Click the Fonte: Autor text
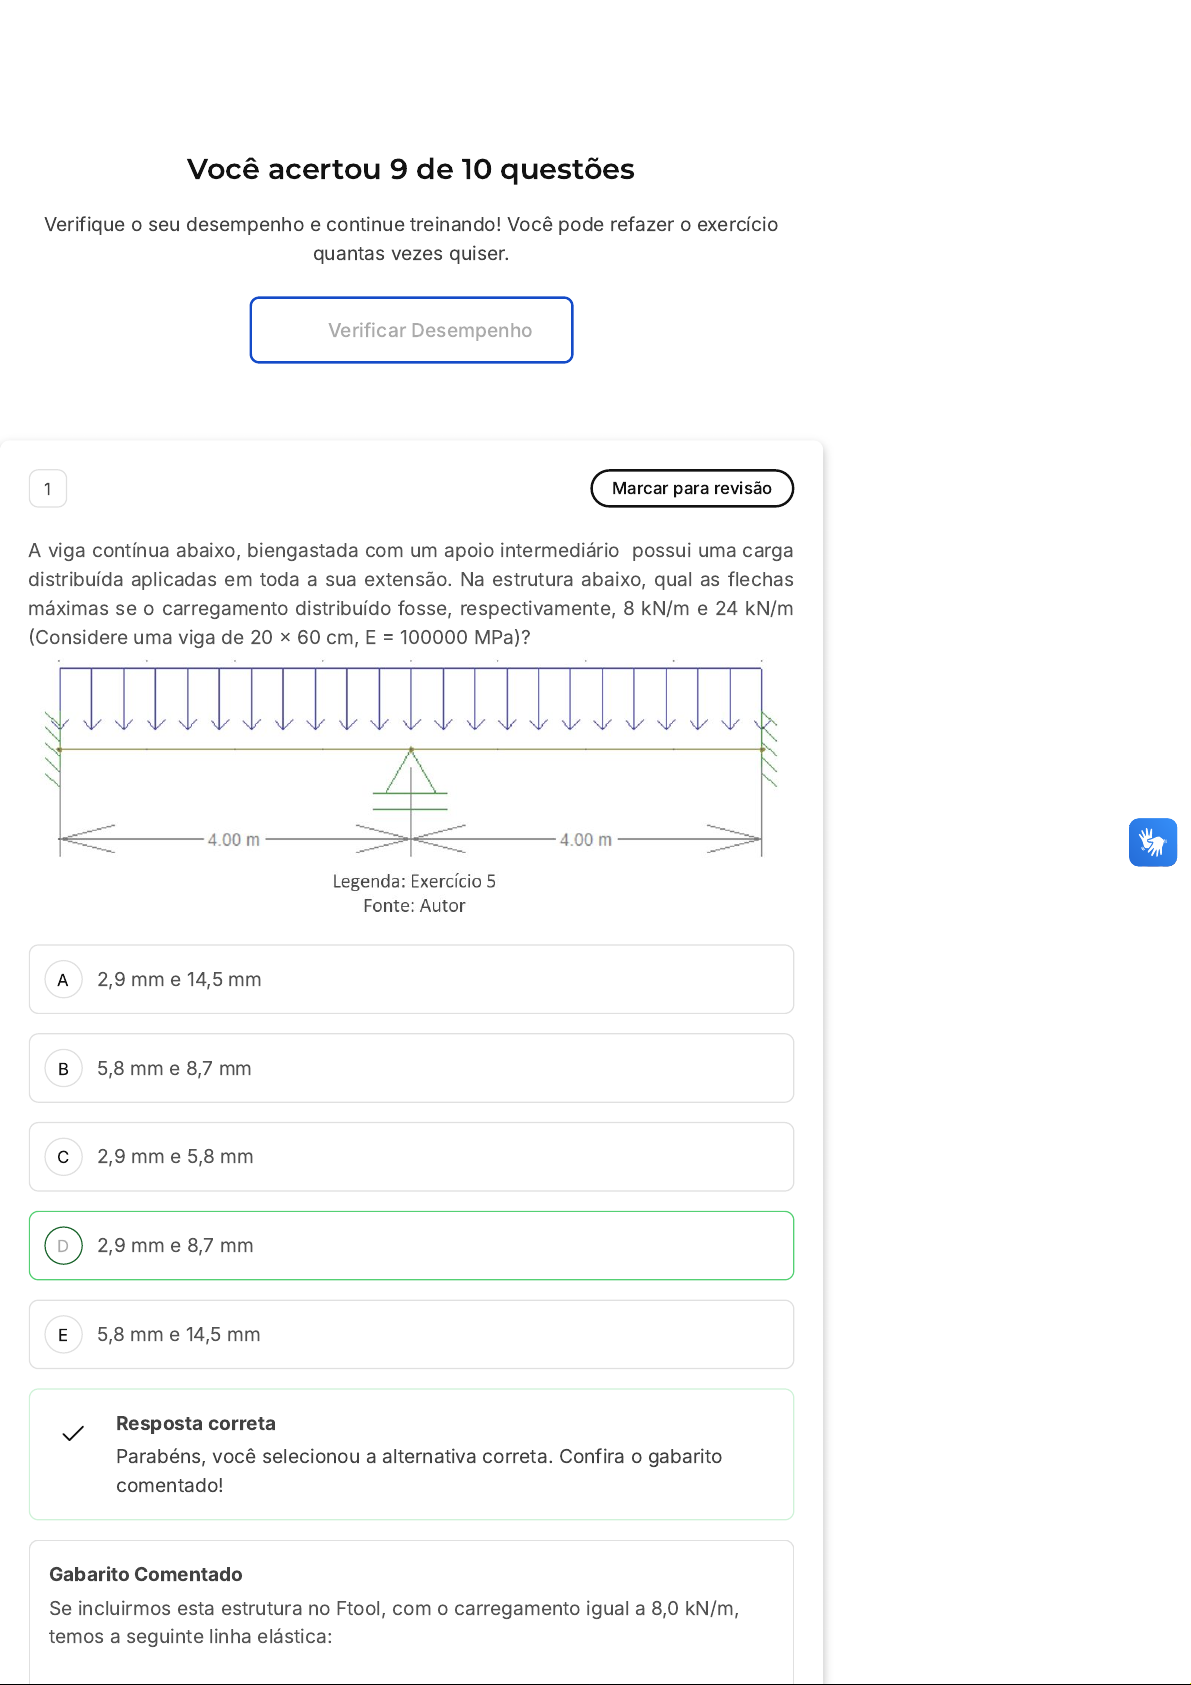 [x=414, y=906]
